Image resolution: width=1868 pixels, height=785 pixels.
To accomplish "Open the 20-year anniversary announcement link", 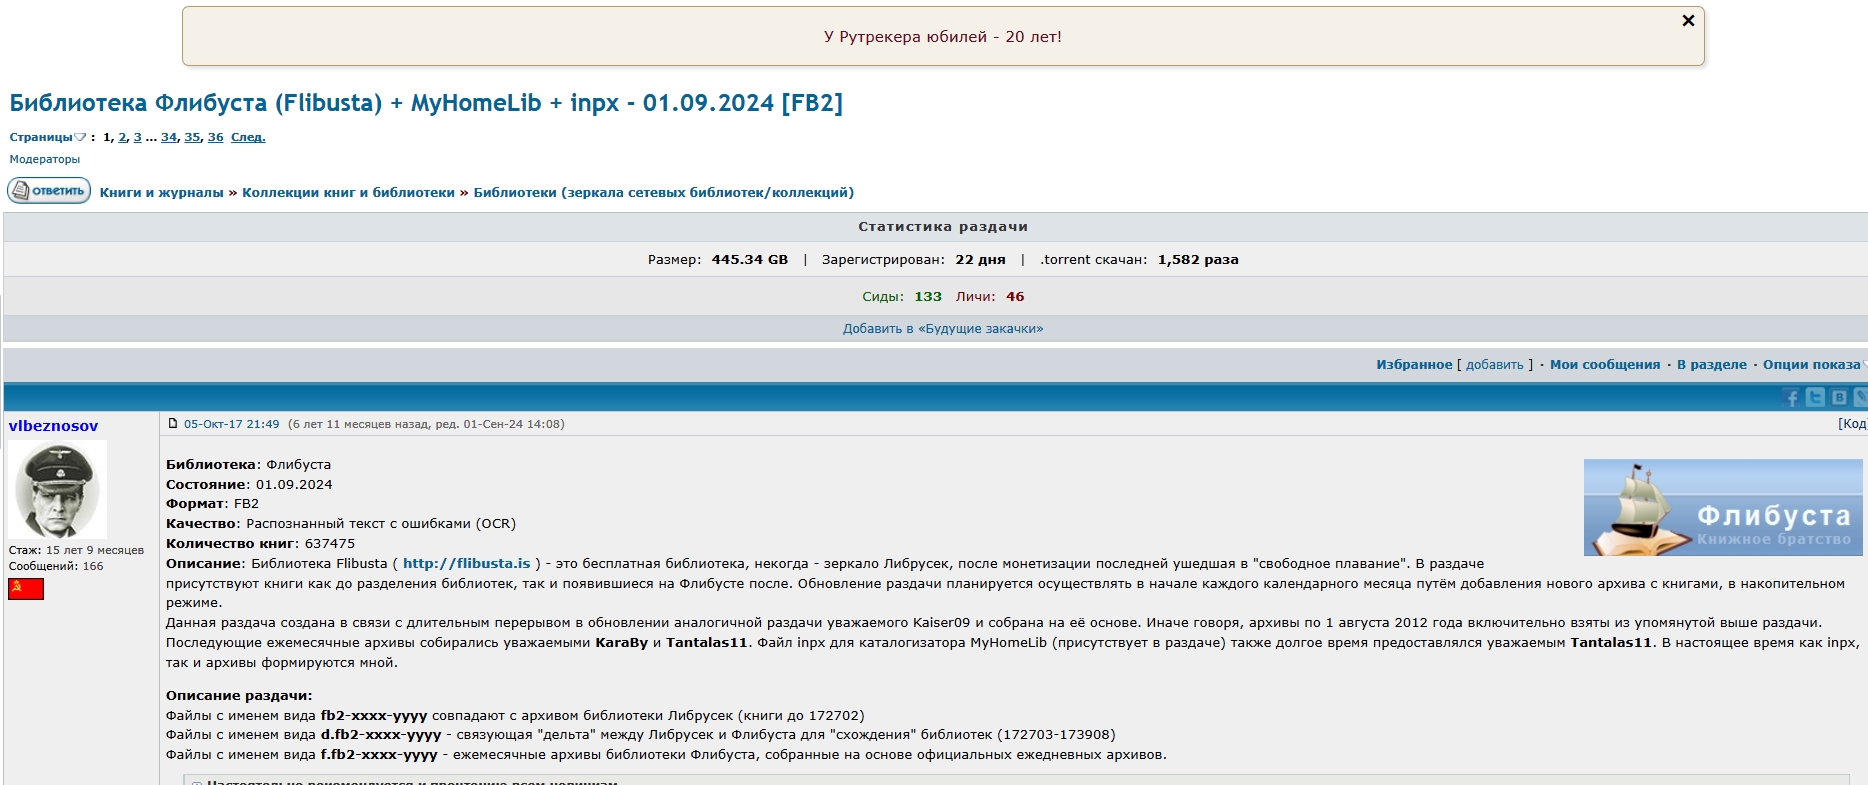I will pyautogui.click(x=942, y=37).
